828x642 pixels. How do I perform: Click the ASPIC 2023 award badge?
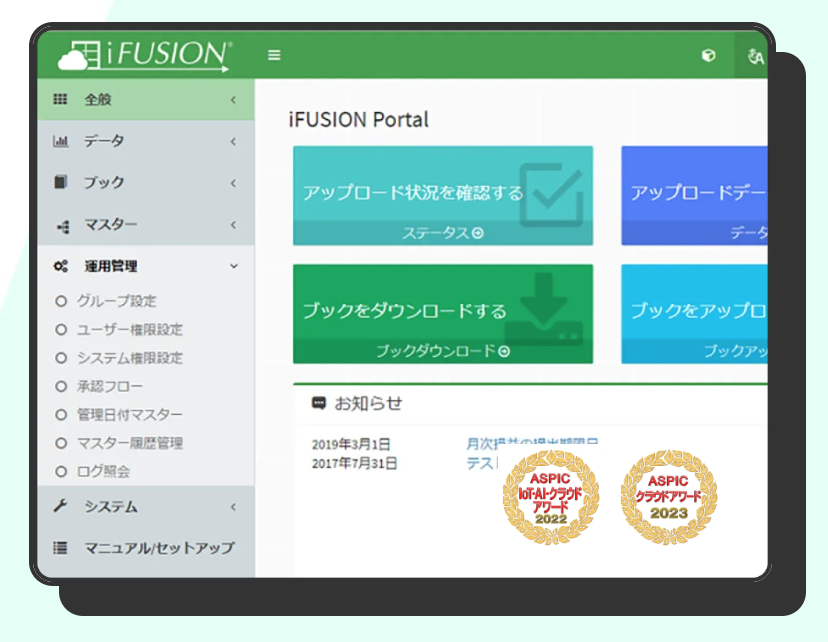click(669, 497)
